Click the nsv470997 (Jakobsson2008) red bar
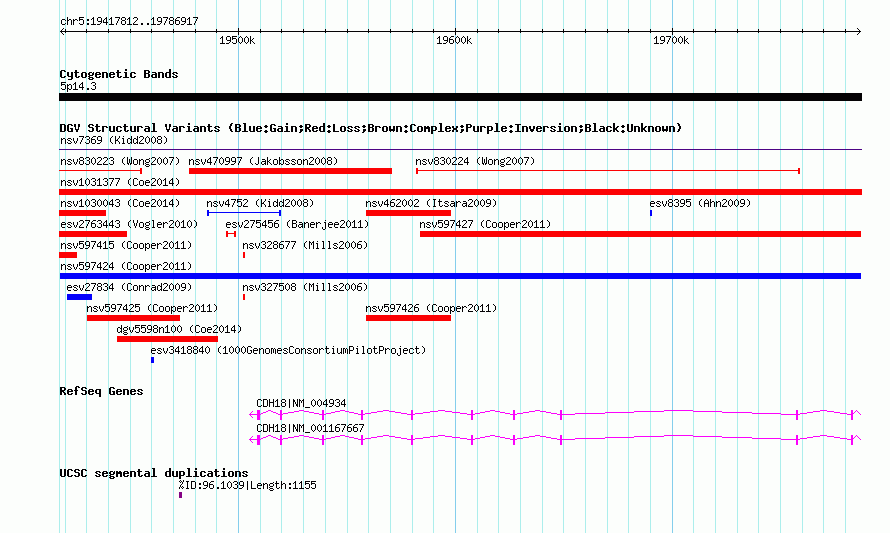890x533 pixels. tap(290, 171)
